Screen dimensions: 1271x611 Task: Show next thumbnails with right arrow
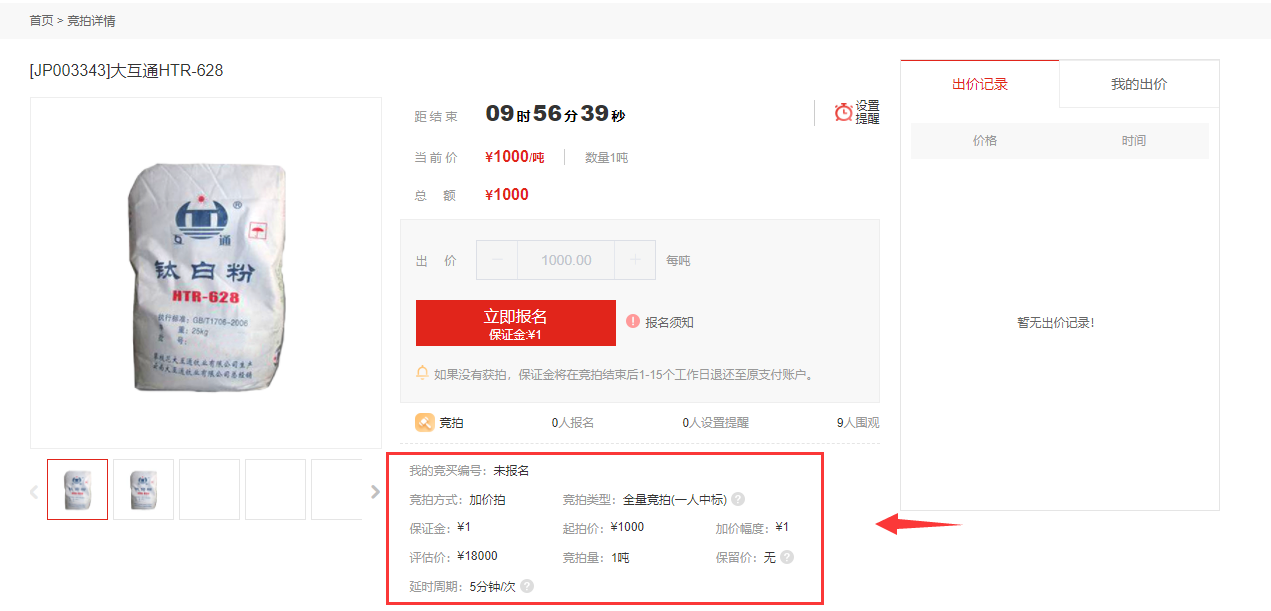tap(375, 491)
